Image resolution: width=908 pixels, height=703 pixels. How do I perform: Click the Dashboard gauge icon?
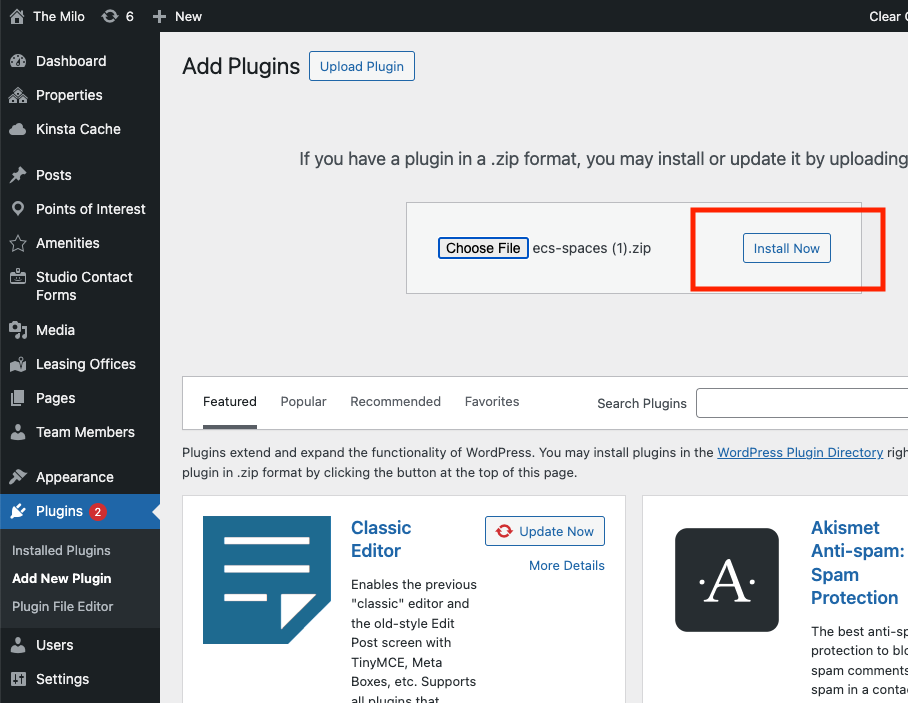(18, 61)
